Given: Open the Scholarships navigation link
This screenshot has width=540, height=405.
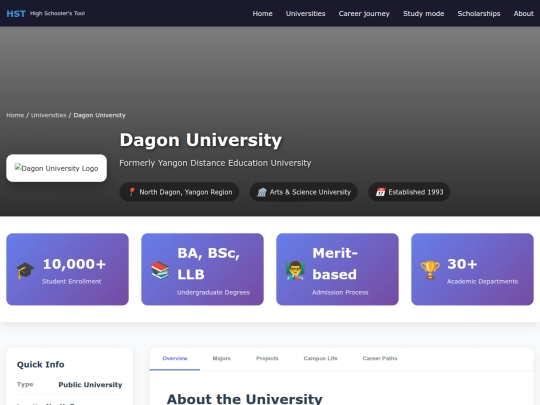Looking at the screenshot, I should [x=479, y=13].
